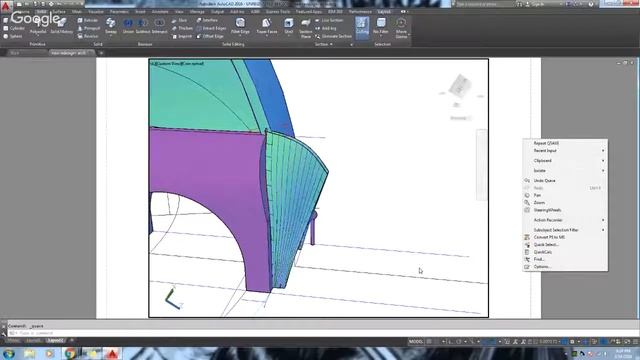Choose Zoom from context menu
The height and width of the screenshot is (360, 640).
565,202
